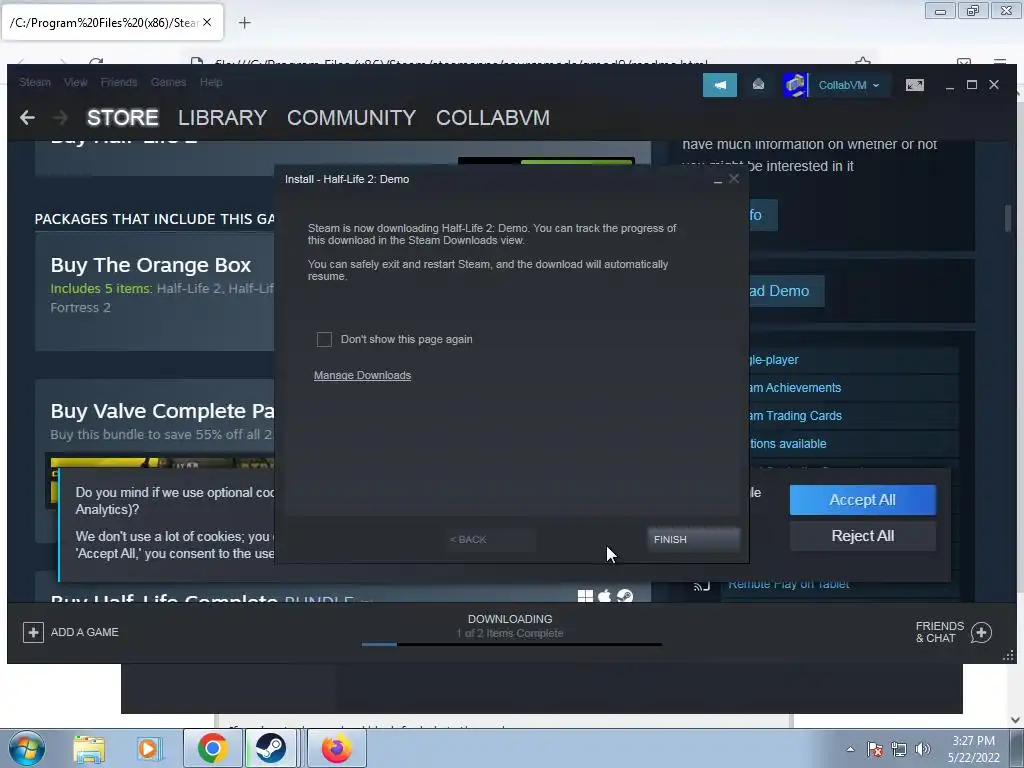The image size is (1024, 768).
Task: Click the Download Demo button
Action: pos(786,291)
